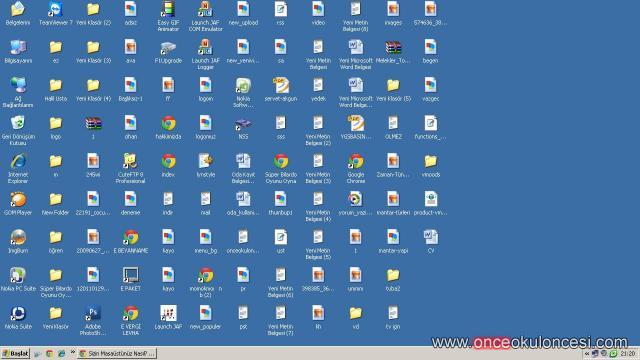Select the Adobe Photoshop shortcut

click(x=93, y=320)
